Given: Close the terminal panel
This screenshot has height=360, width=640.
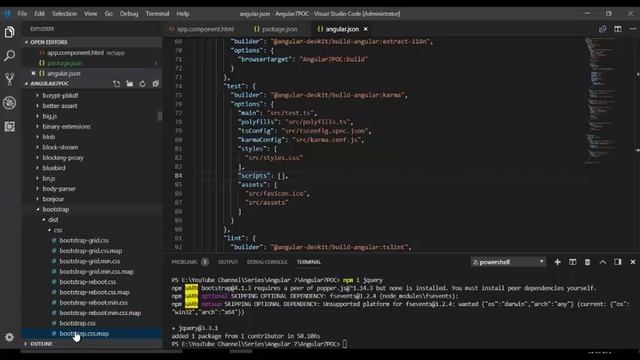Looking at the screenshot, I should pyautogui.click(x=633, y=262).
